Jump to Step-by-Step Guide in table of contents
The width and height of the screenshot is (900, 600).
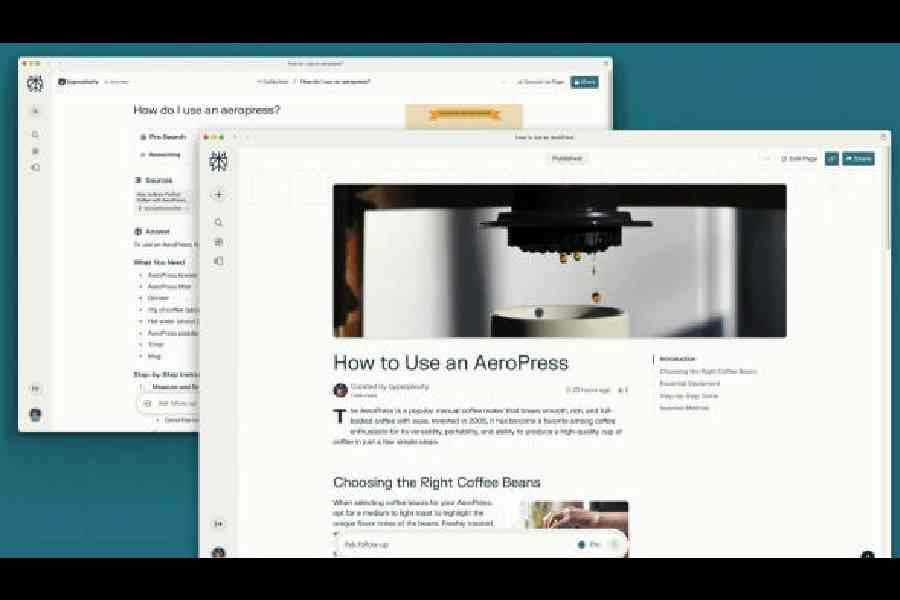pyautogui.click(x=688, y=396)
